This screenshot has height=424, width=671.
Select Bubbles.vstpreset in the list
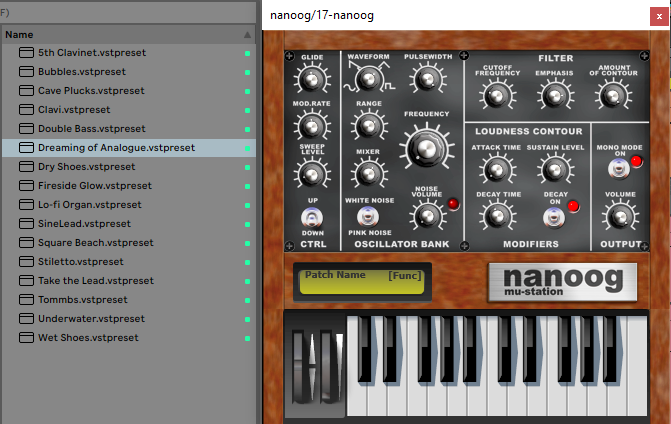click(x=82, y=71)
